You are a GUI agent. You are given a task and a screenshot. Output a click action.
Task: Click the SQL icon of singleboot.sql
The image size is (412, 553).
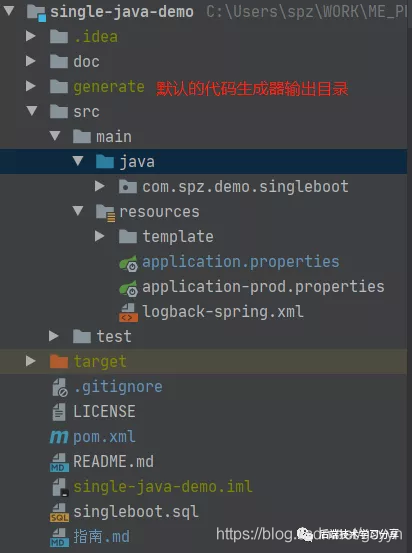pyautogui.click(x=59, y=513)
